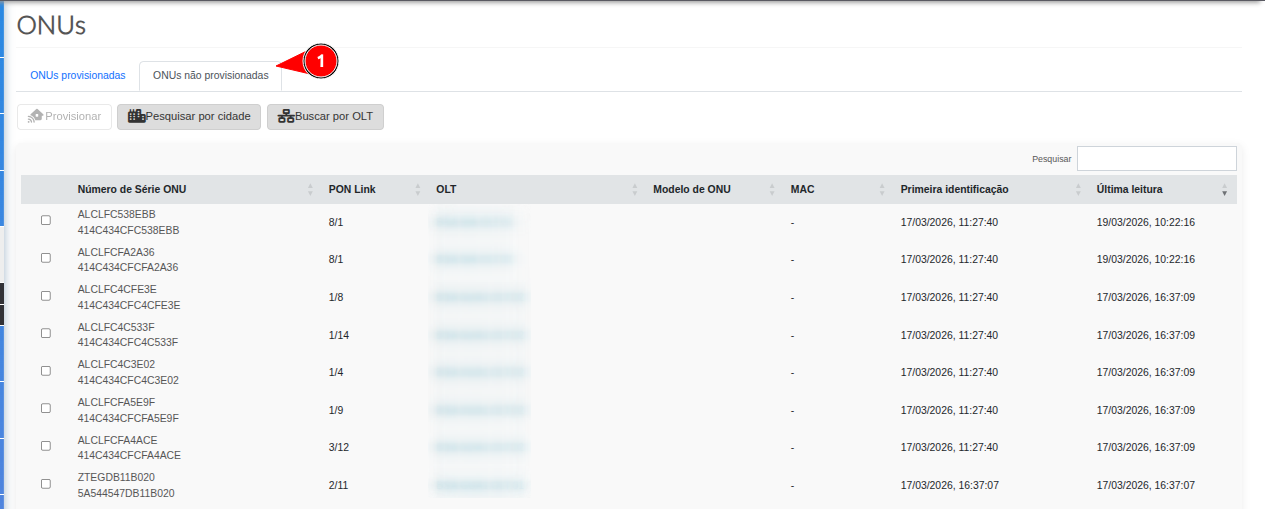The height and width of the screenshot is (509, 1265).
Task: Click serial number ALCLFC538EBB
Action: click(116, 214)
